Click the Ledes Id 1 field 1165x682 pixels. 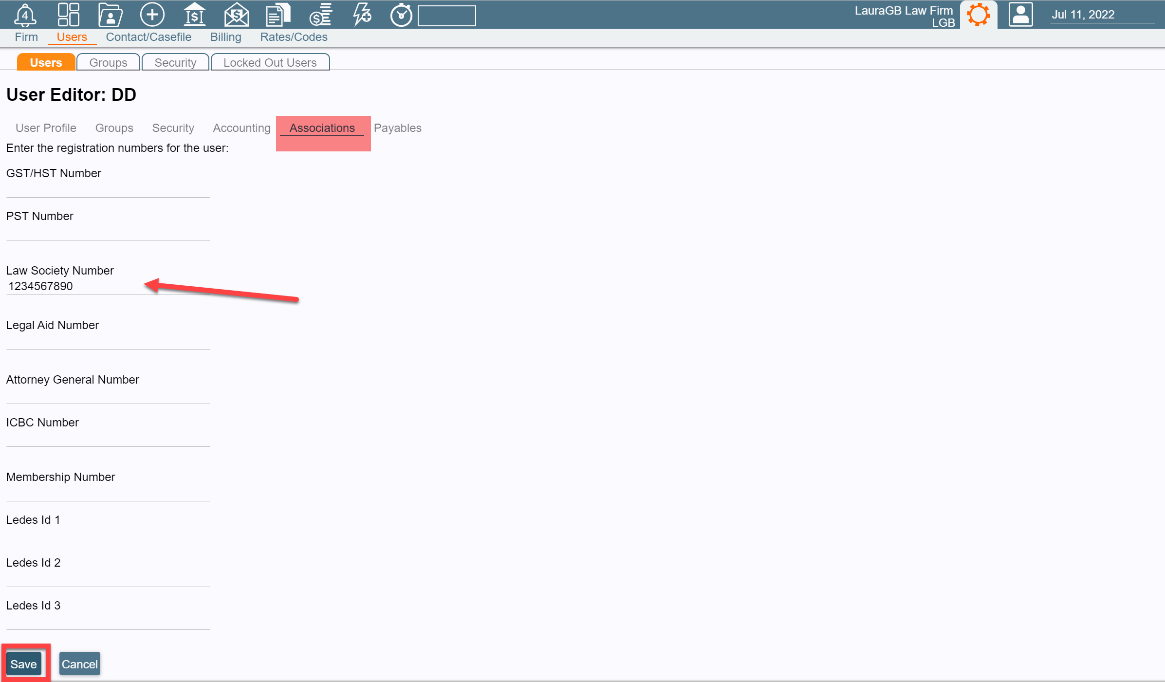pyautogui.click(x=108, y=536)
